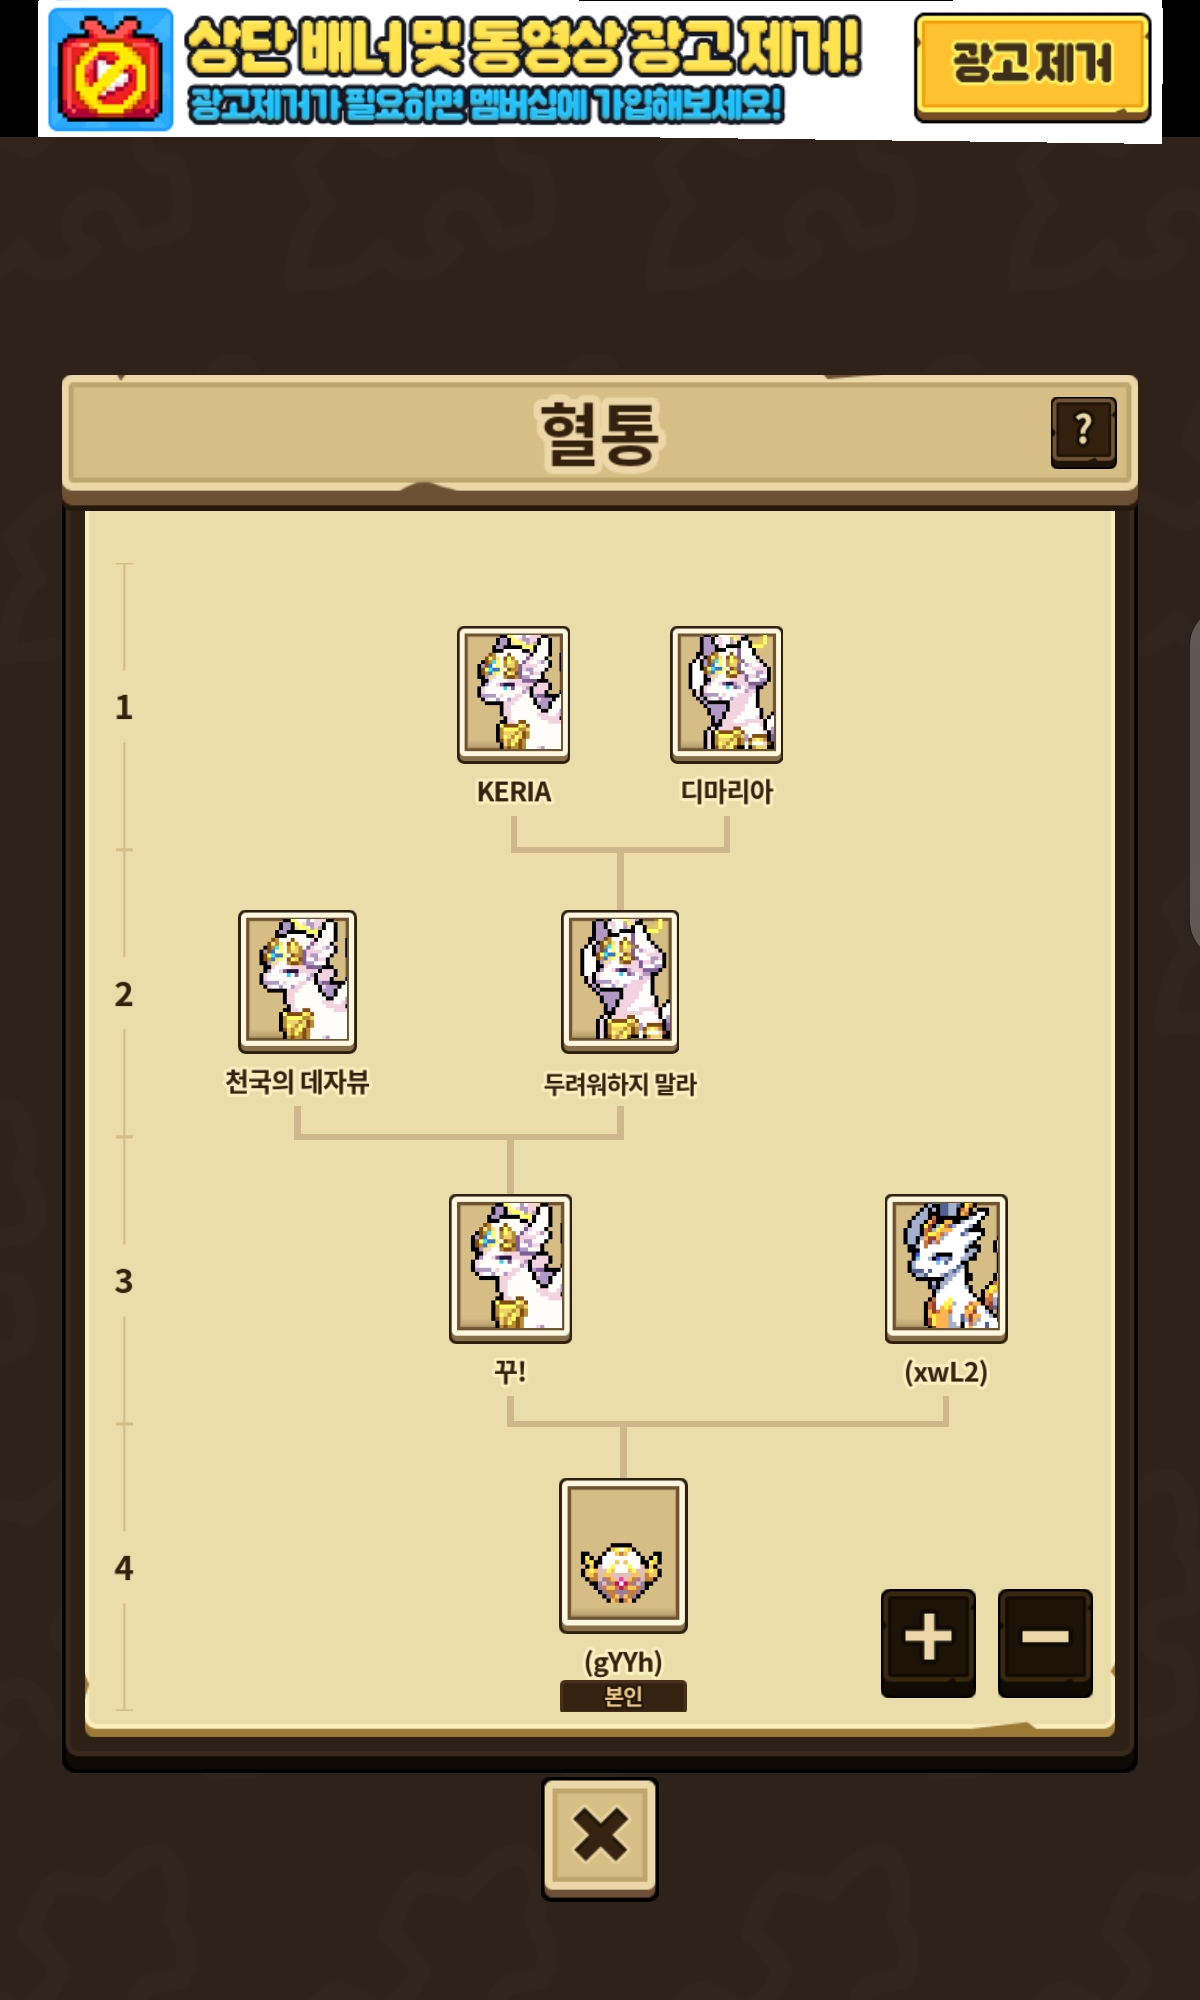Close the 혈통 window with X button
1200x2000 pixels.
pos(600,1838)
